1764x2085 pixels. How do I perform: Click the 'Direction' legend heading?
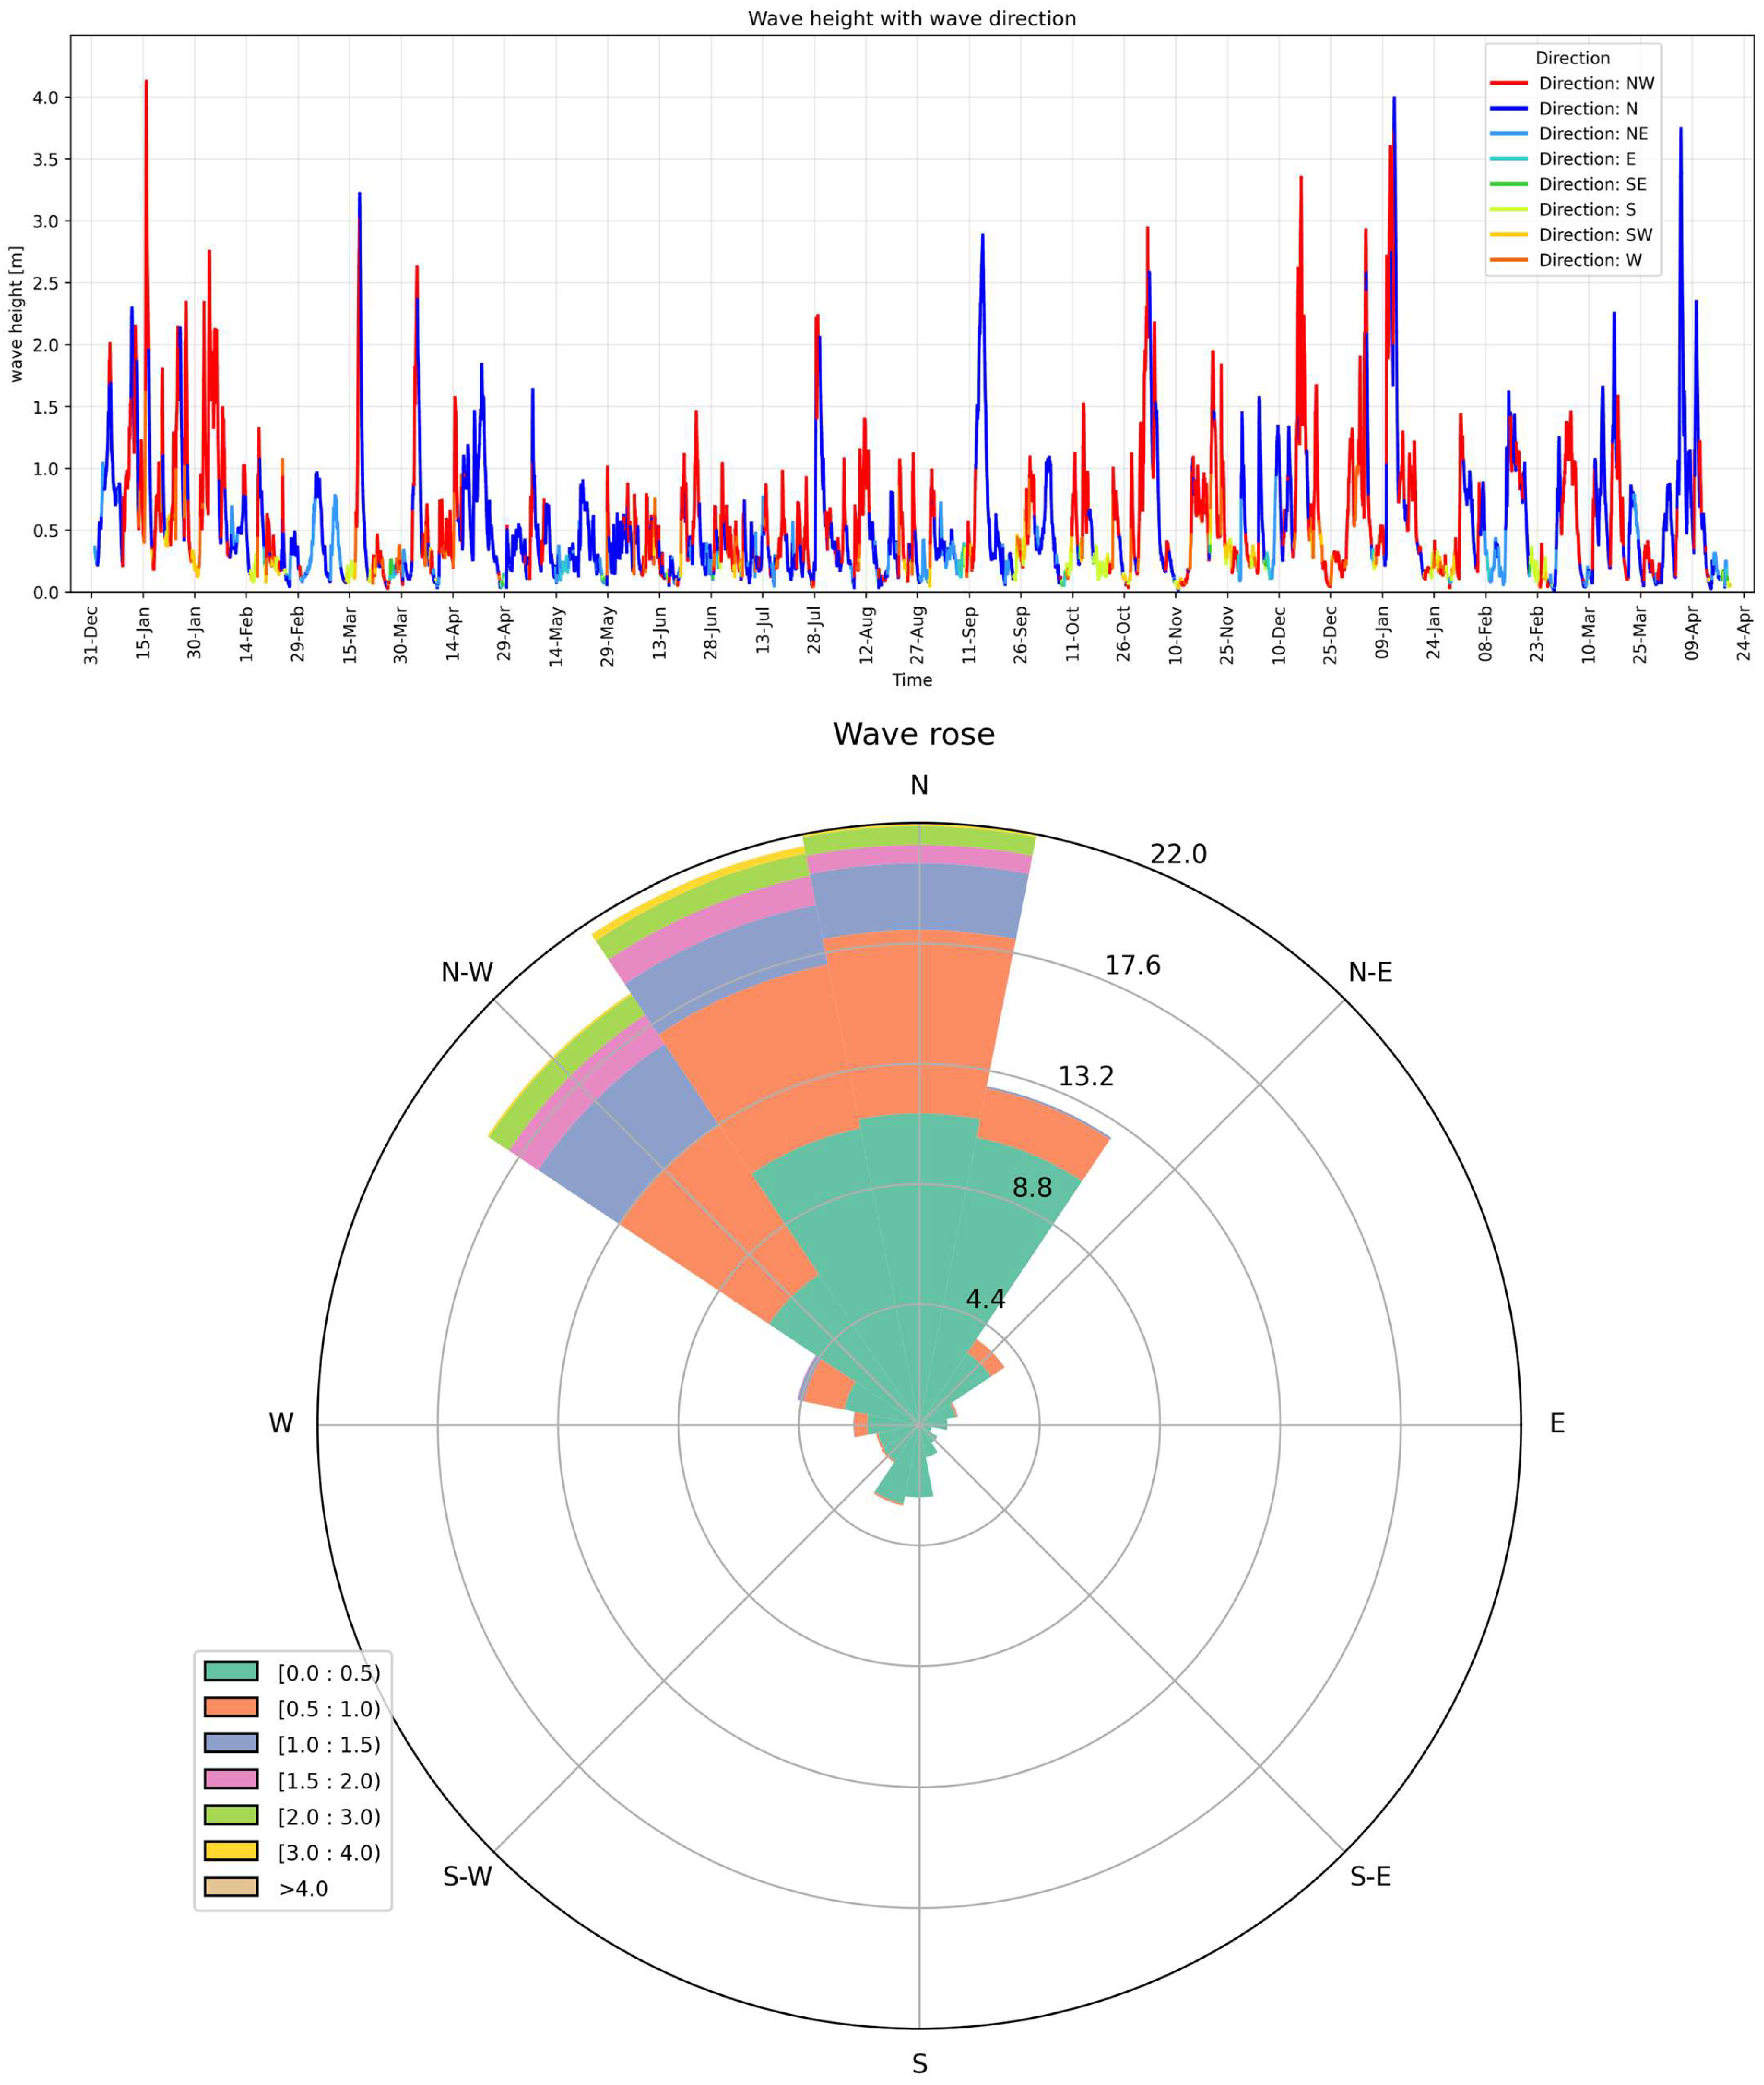point(1573,58)
